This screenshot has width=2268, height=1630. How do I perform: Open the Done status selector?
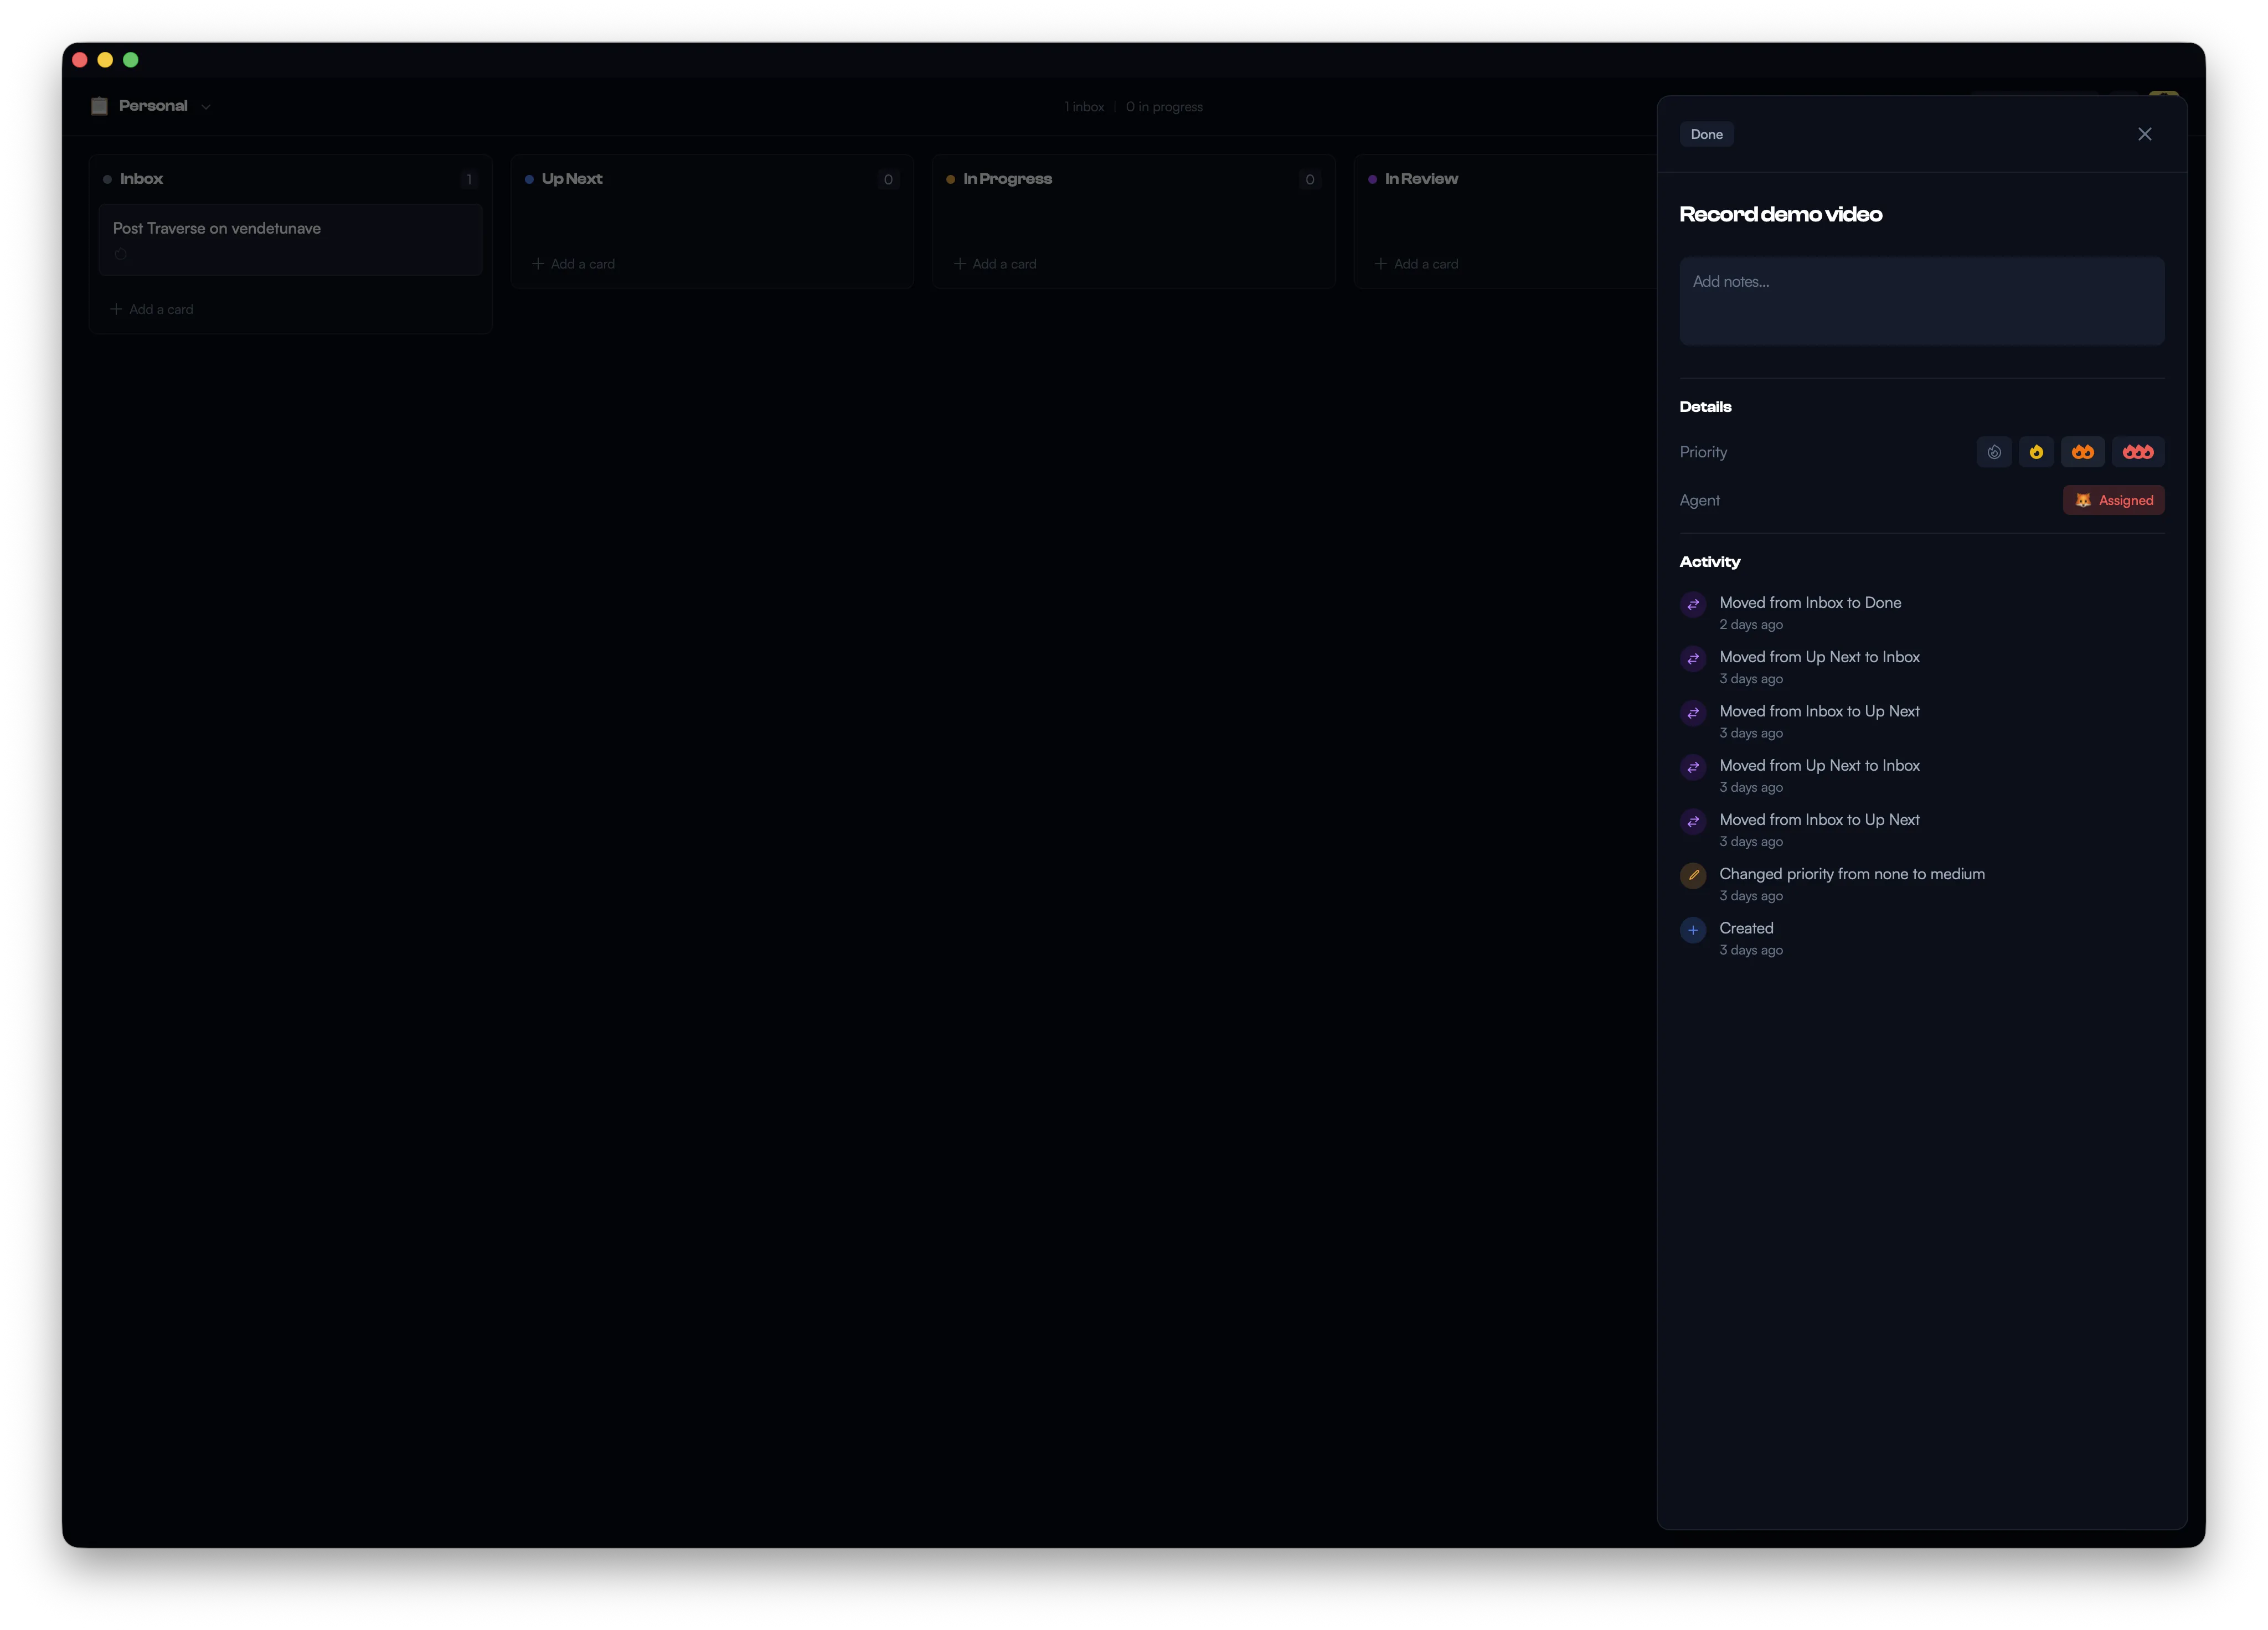(x=1706, y=133)
